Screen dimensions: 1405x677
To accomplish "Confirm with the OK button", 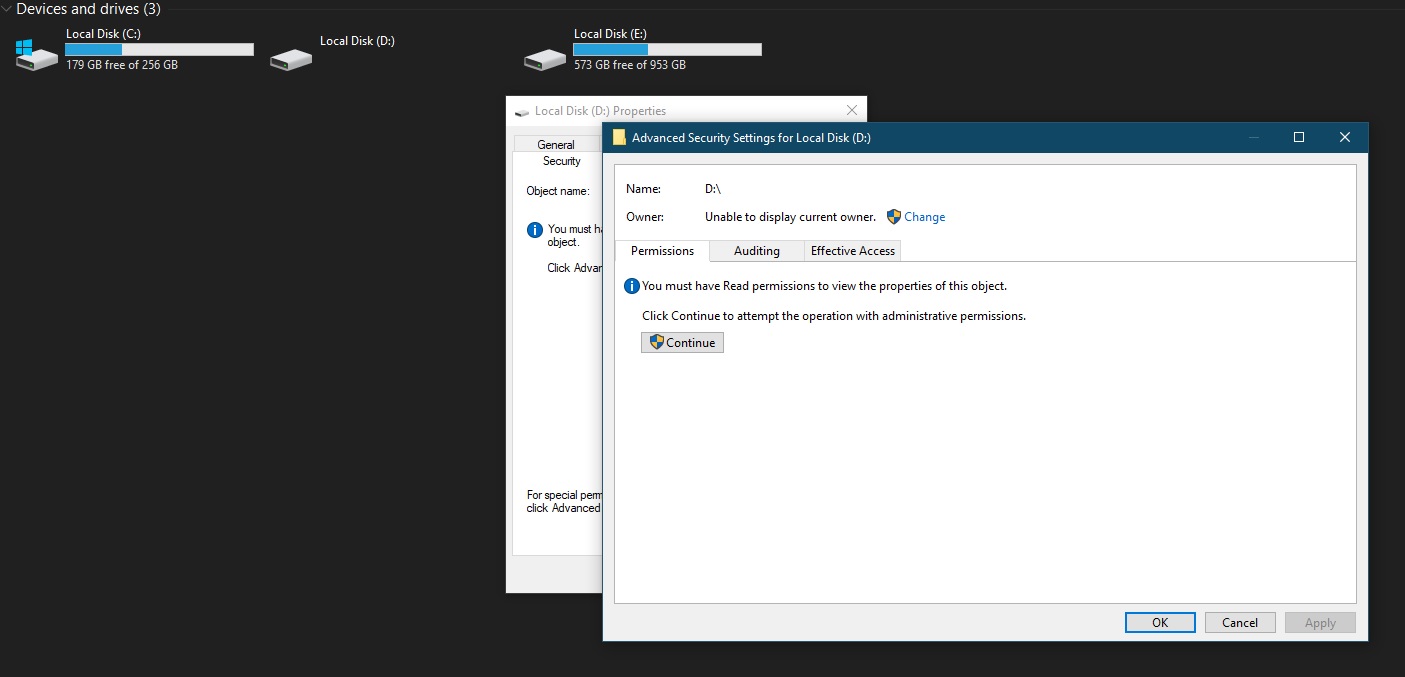I will click(1160, 622).
